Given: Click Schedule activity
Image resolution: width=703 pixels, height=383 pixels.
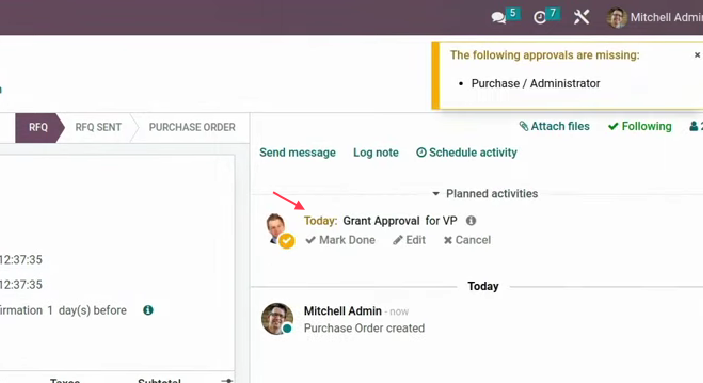Looking at the screenshot, I should click(x=467, y=152).
